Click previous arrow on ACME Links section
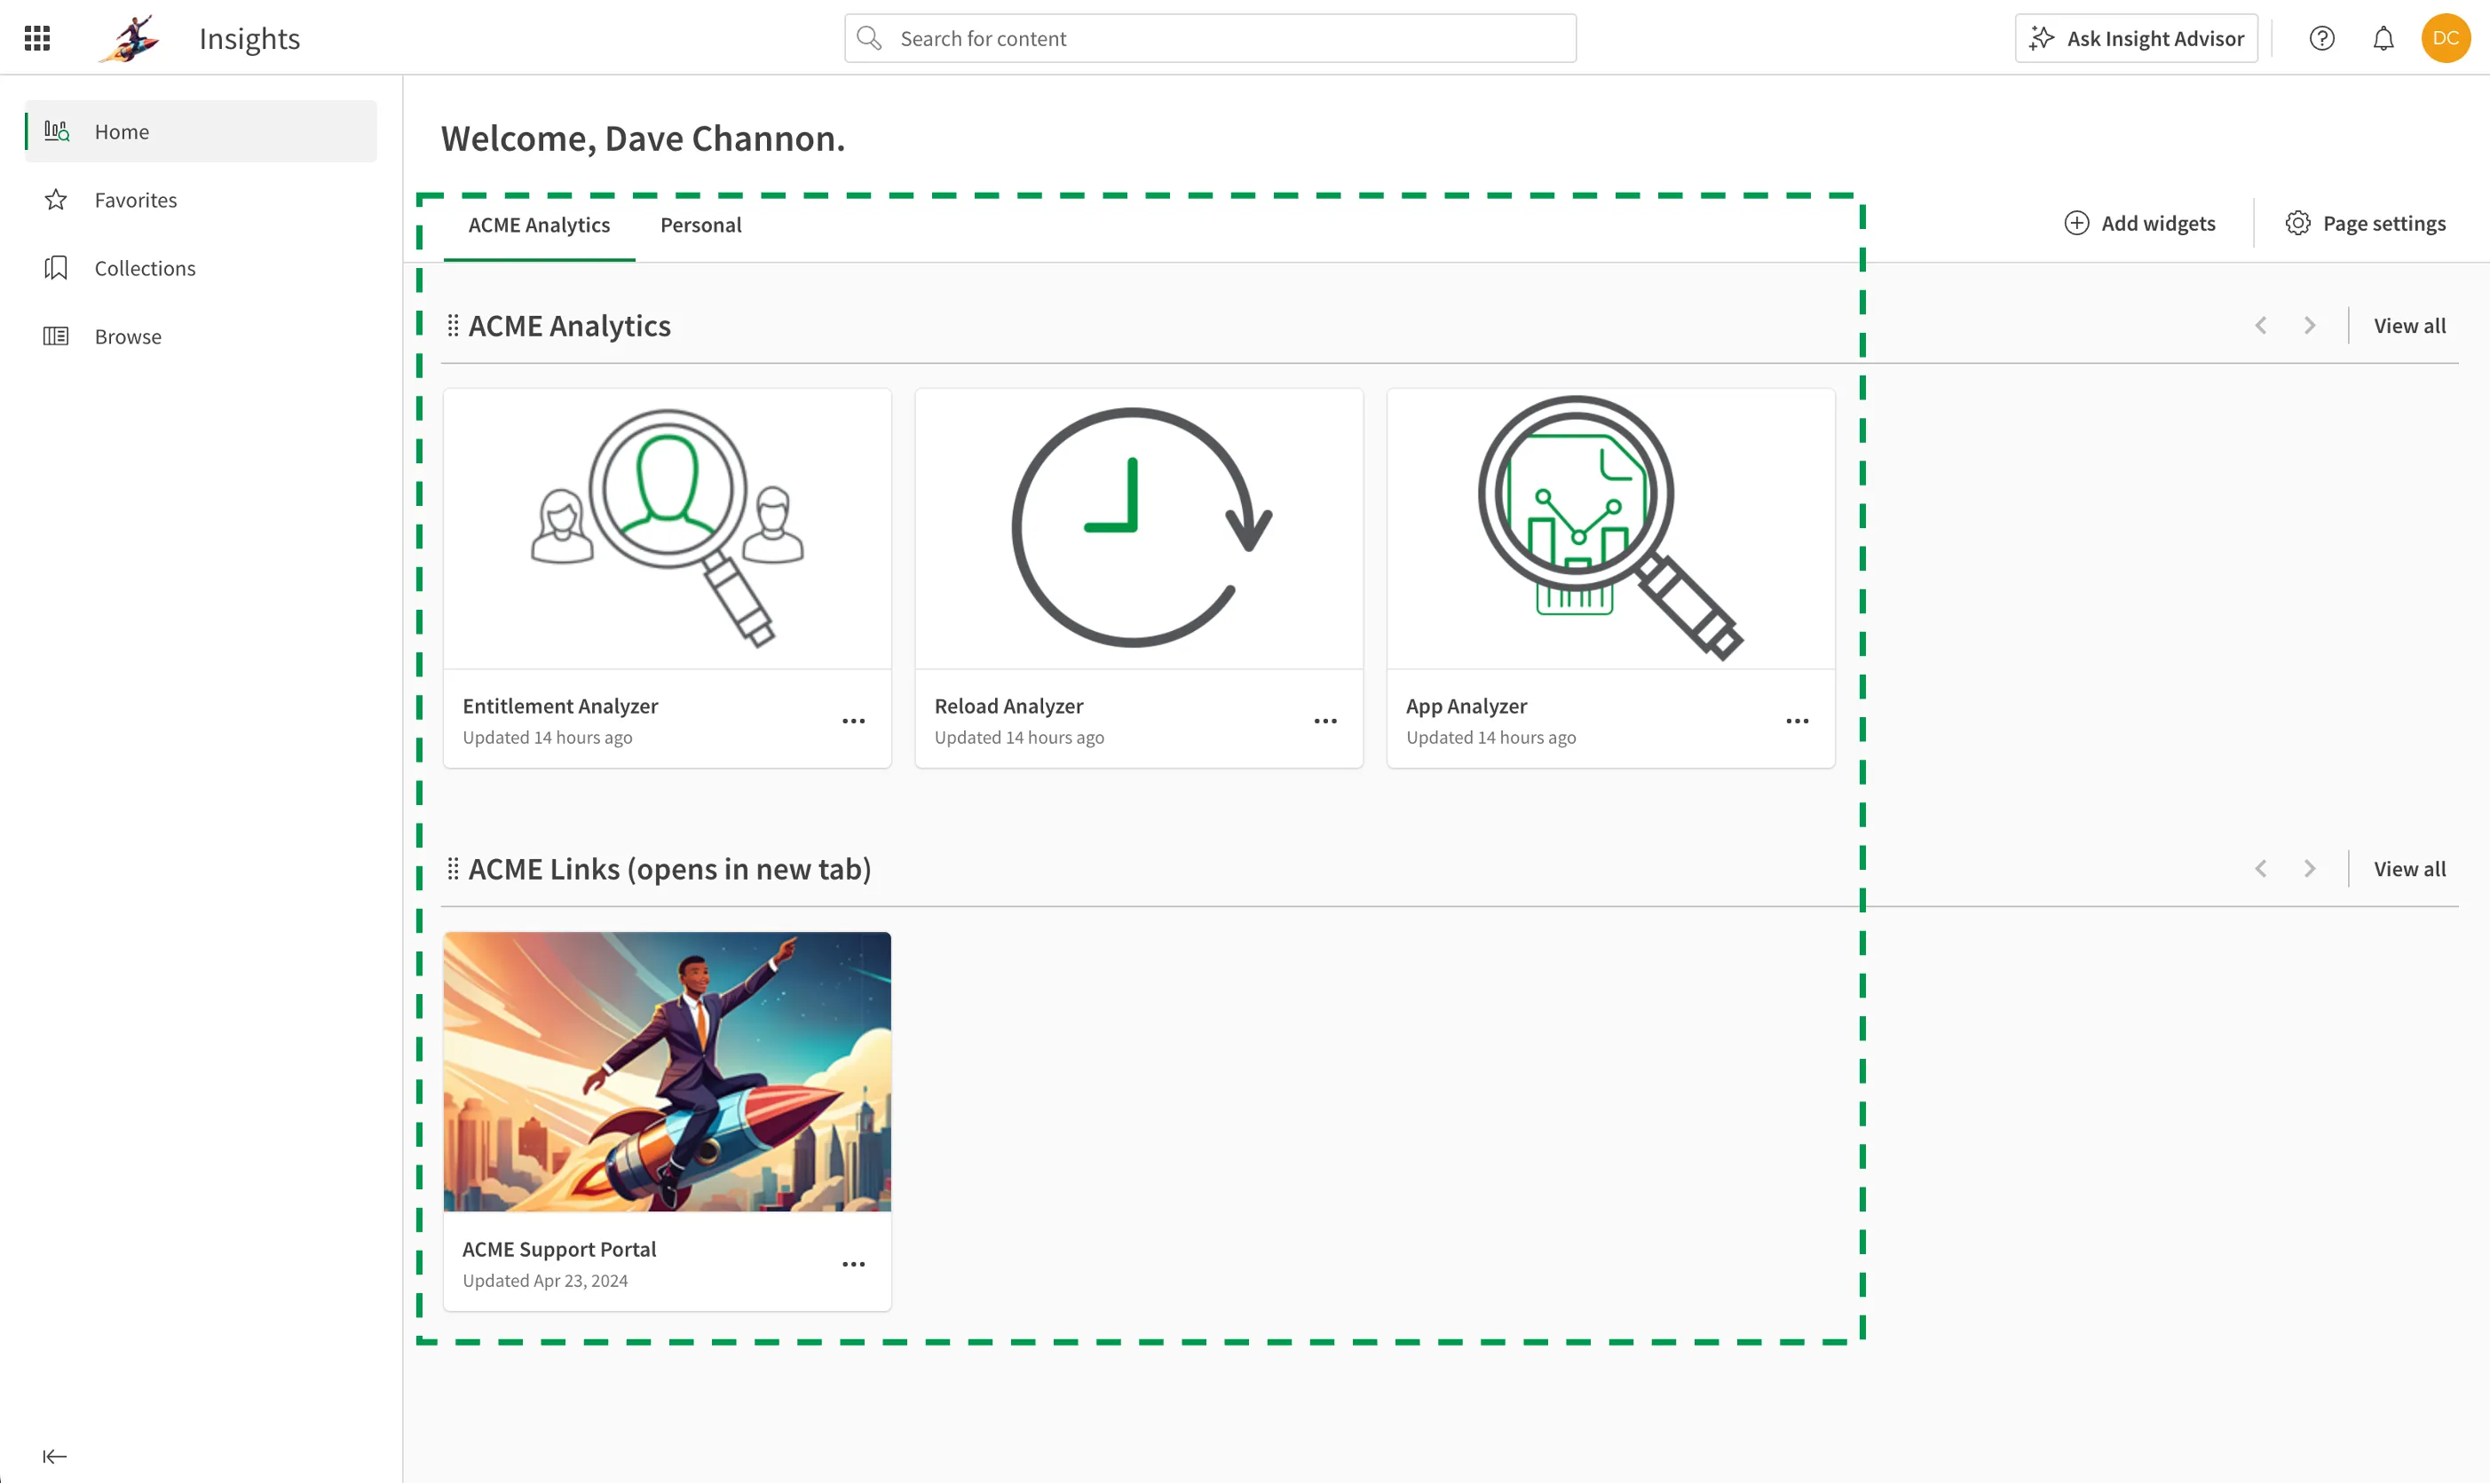The image size is (2490, 1484). point(2260,867)
